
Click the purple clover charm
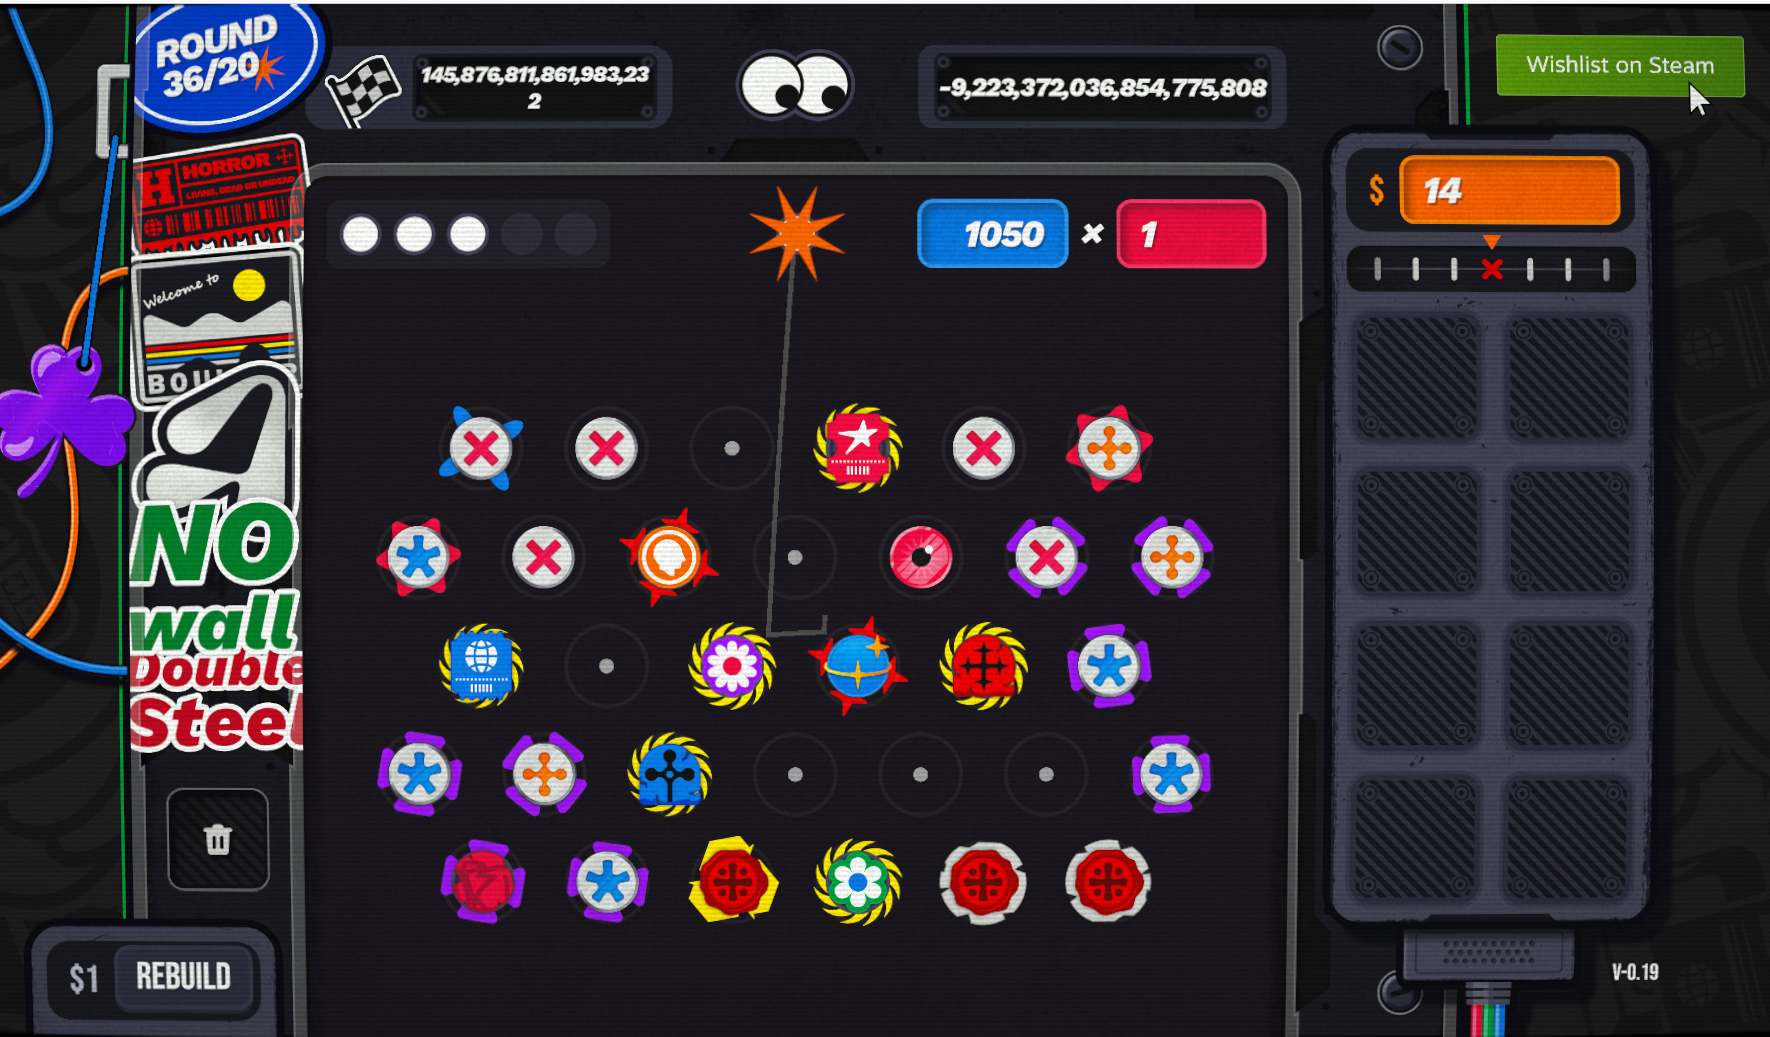click(62, 413)
